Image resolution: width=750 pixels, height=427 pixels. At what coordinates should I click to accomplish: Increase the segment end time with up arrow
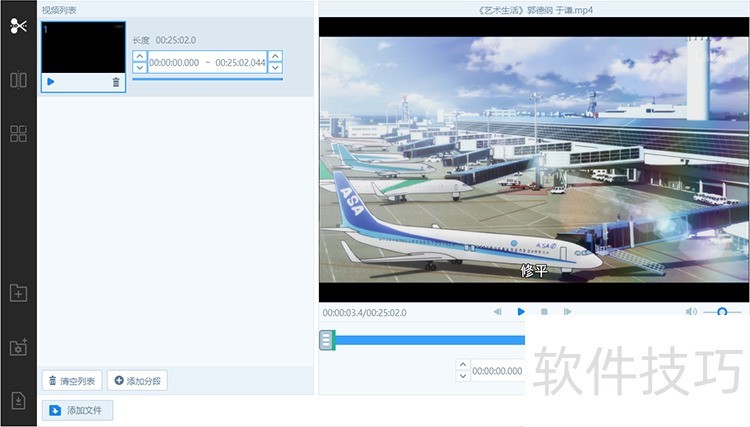coord(275,56)
